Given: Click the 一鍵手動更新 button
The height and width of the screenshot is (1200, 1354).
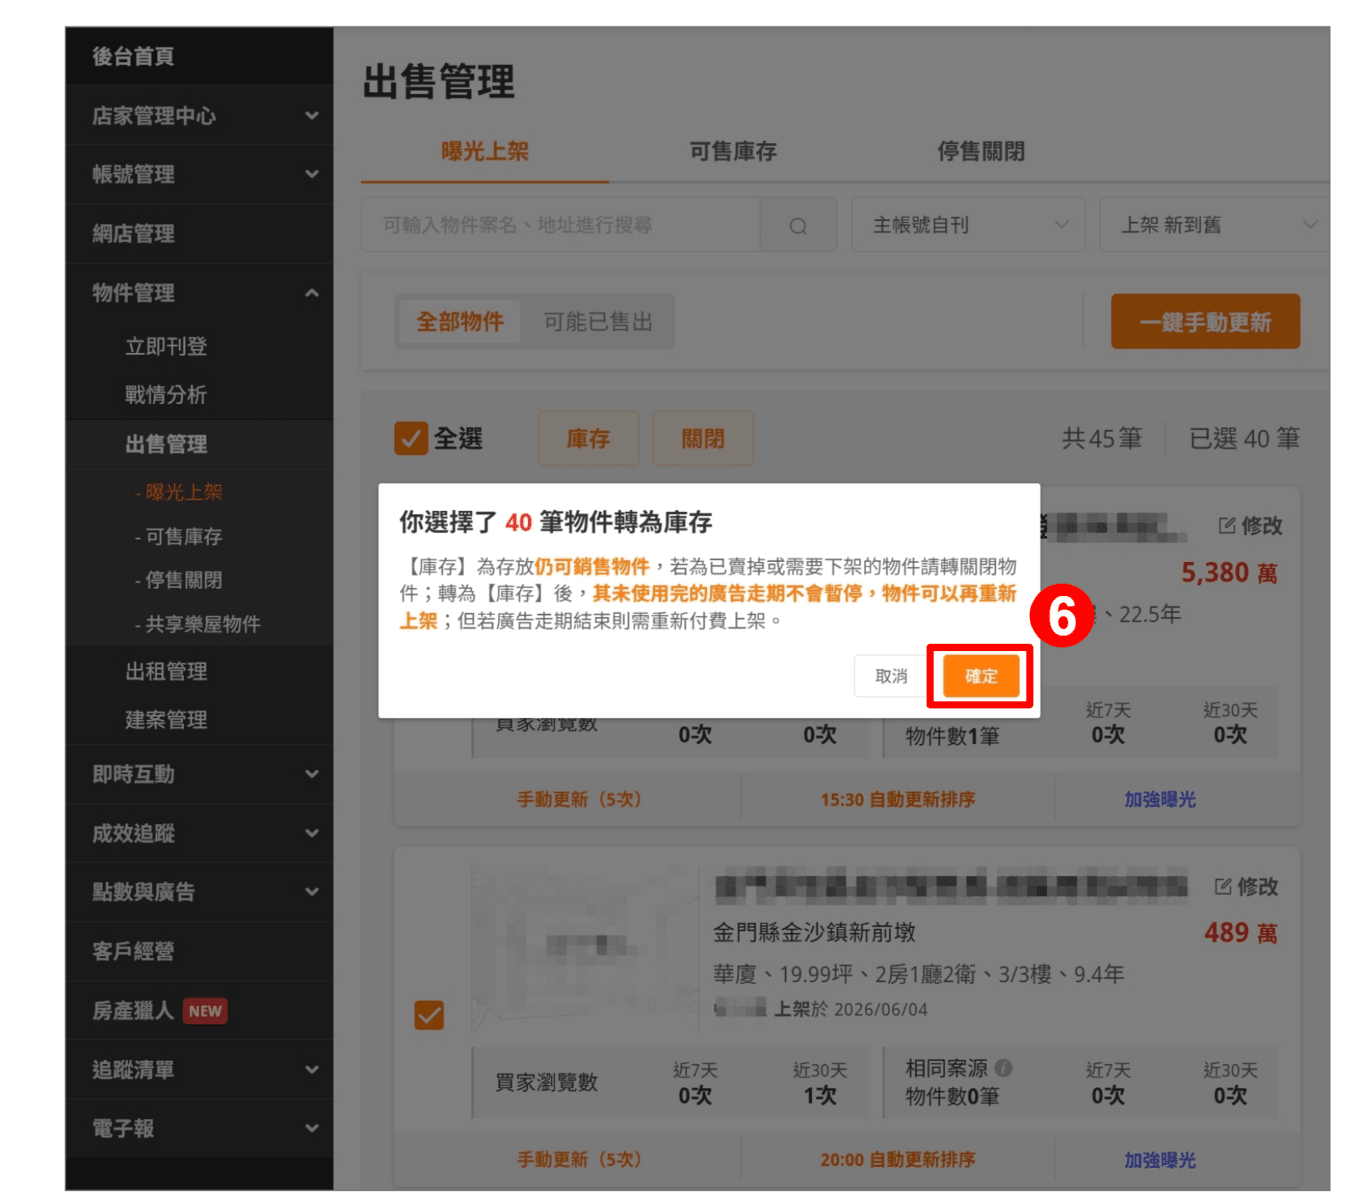Looking at the screenshot, I should (x=1205, y=322).
